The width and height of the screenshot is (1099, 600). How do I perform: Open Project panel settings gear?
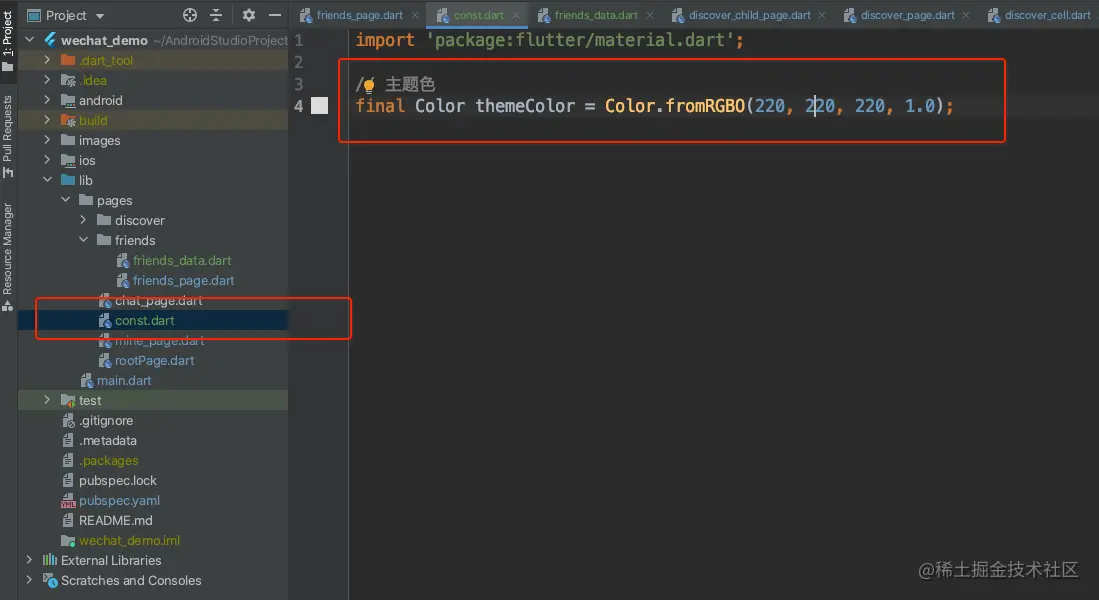coord(249,15)
